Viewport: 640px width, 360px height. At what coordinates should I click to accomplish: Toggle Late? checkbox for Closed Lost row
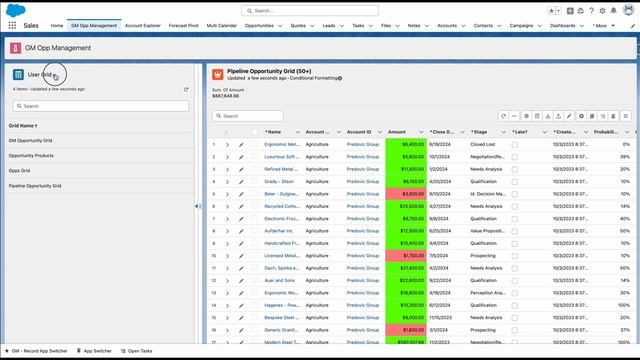coord(515,144)
